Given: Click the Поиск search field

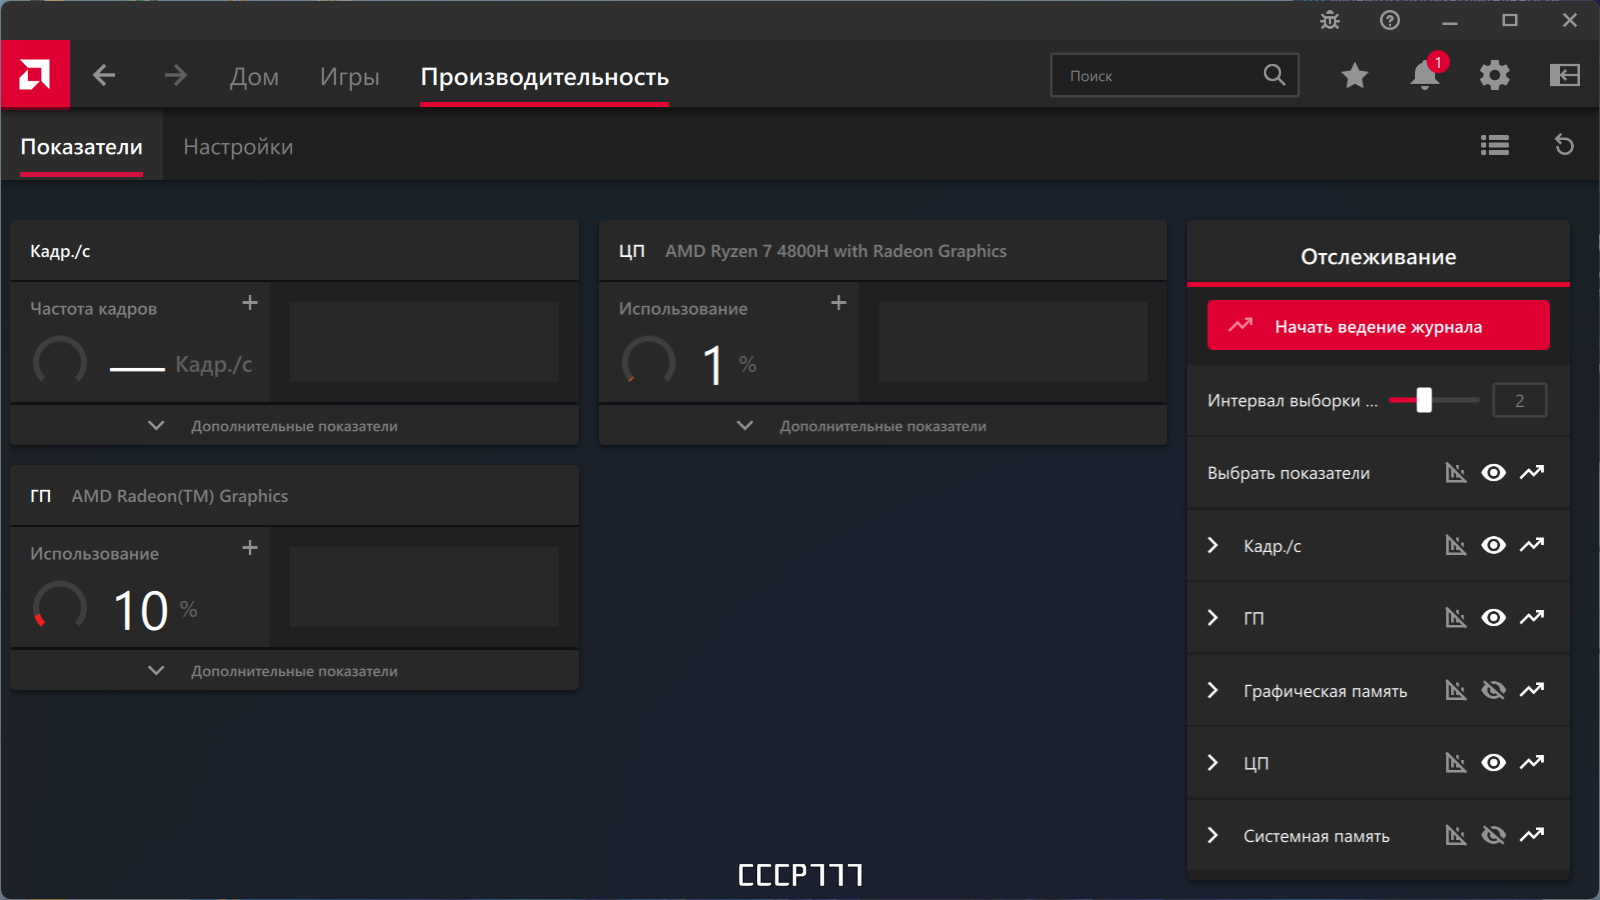Looking at the screenshot, I should [x=1160, y=76].
